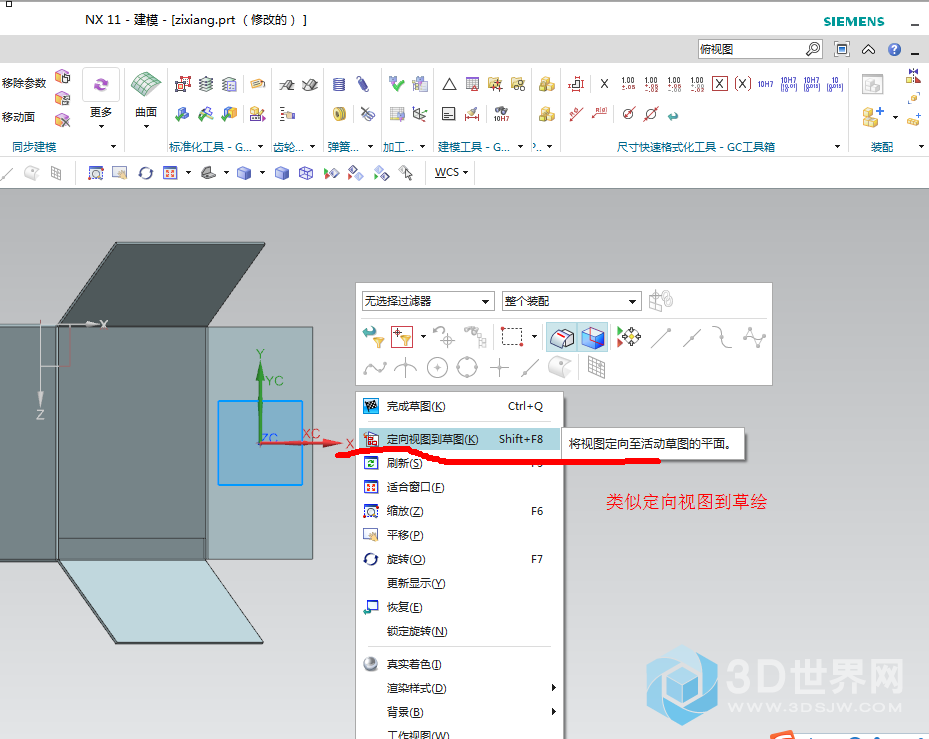Viewport: 929px width, 739px height.
Task: Select 完成草图(K) in context menu
Action: (x=460, y=407)
